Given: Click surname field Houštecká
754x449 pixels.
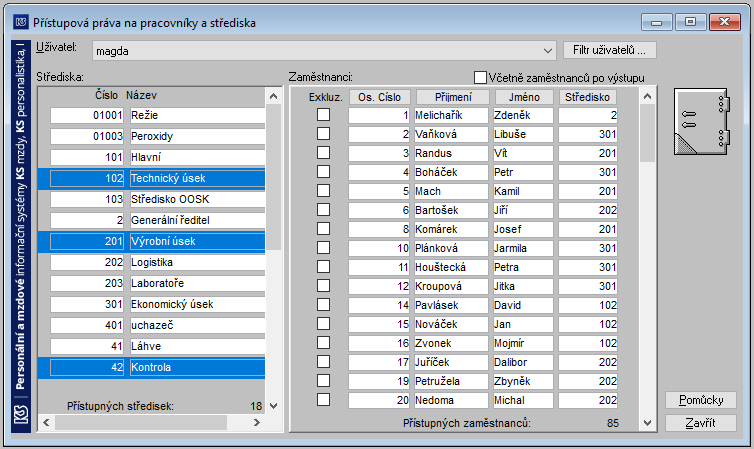Looking at the screenshot, I should coord(451,267).
